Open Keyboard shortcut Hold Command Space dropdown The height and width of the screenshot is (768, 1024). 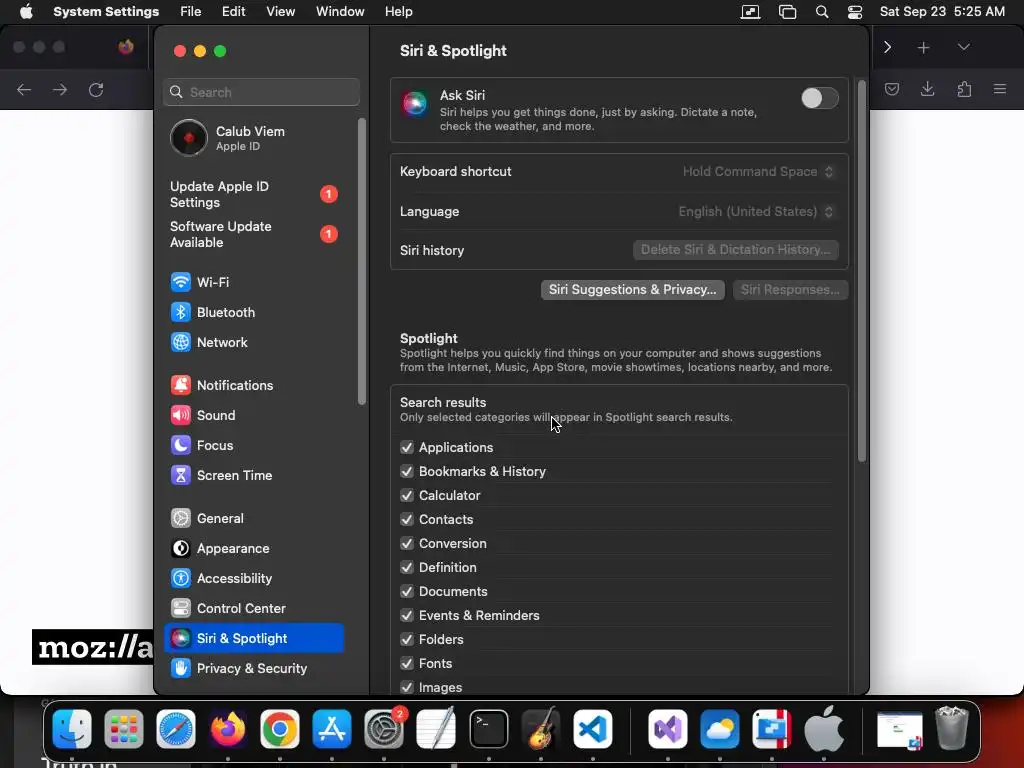[x=758, y=172]
